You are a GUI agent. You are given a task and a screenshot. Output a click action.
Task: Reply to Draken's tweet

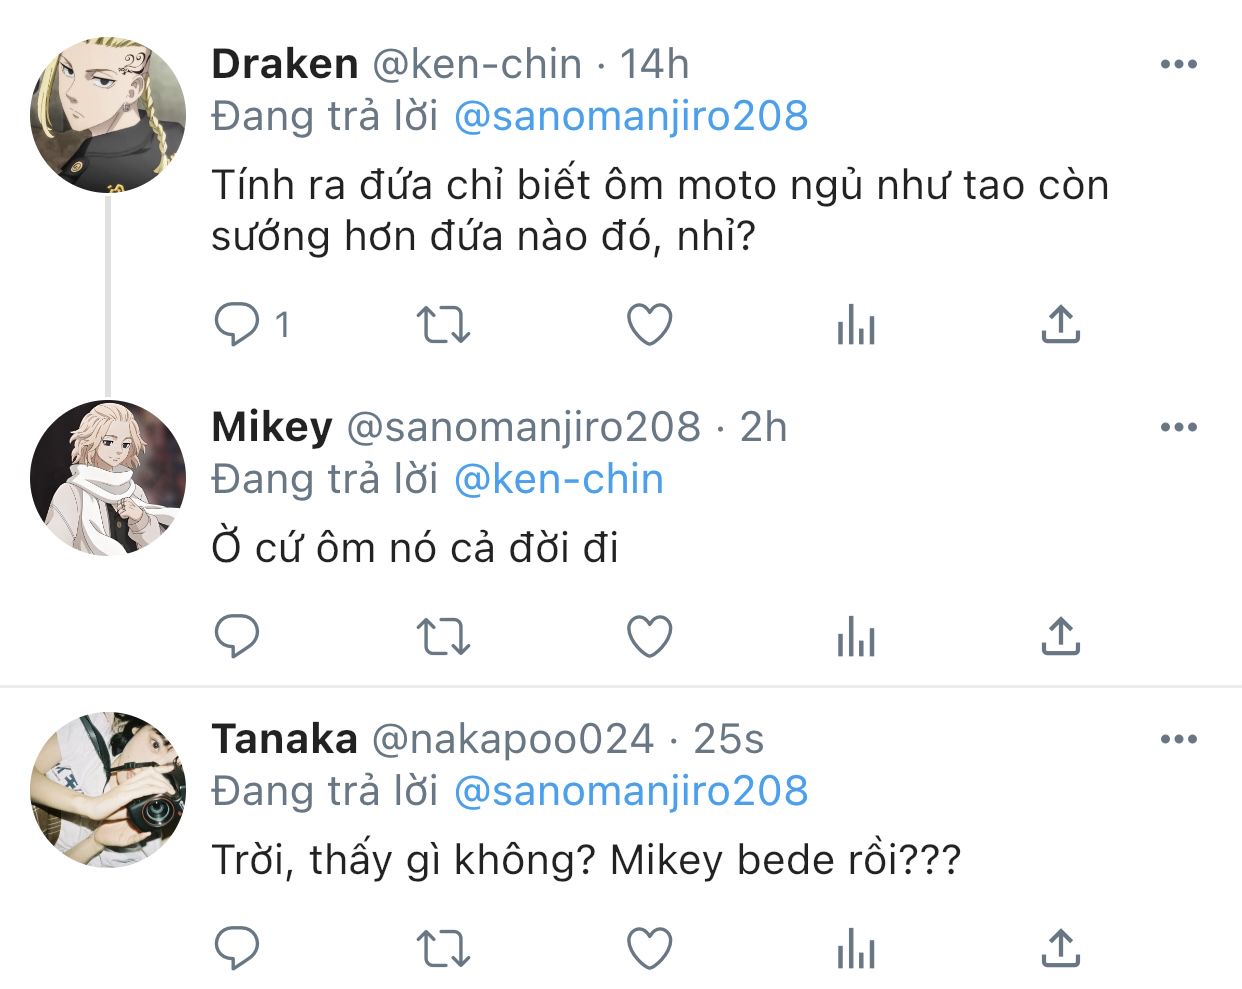[x=237, y=325]
